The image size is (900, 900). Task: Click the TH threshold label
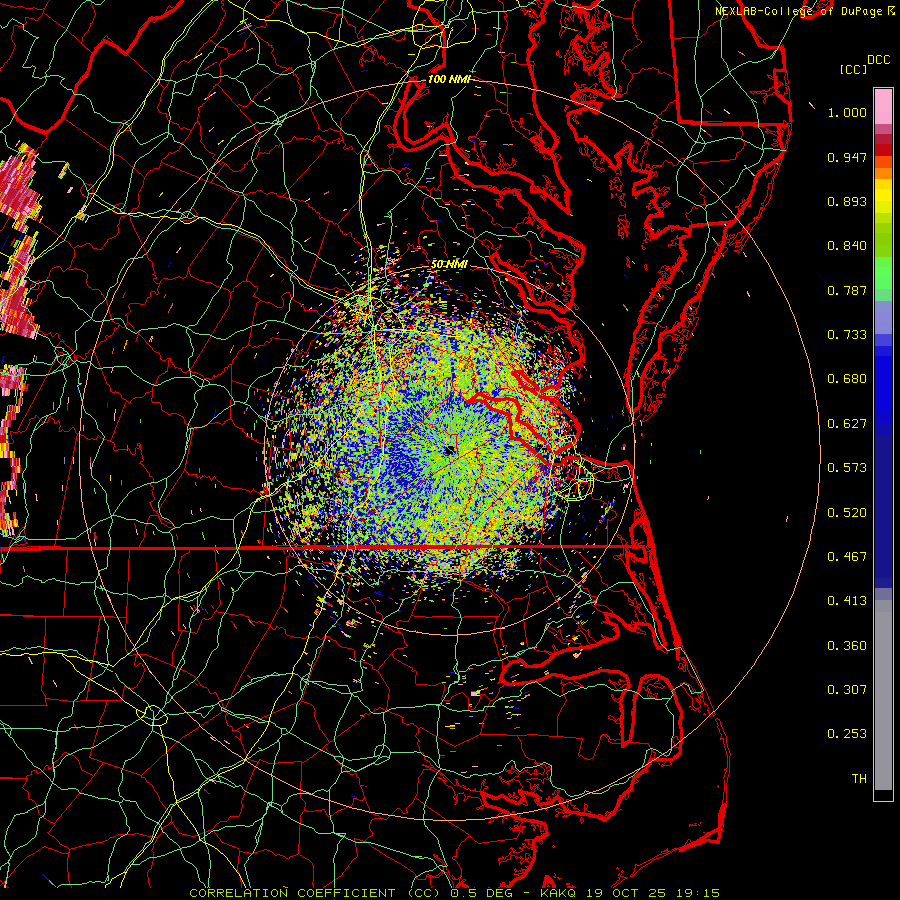coord(859,779)
